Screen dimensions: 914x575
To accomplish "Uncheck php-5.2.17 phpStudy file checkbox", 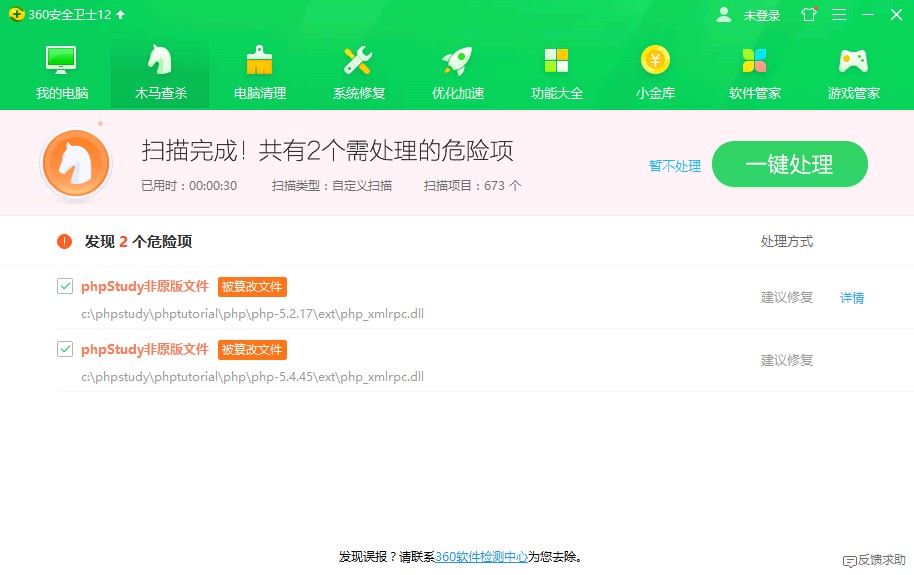I will point(65,286).
